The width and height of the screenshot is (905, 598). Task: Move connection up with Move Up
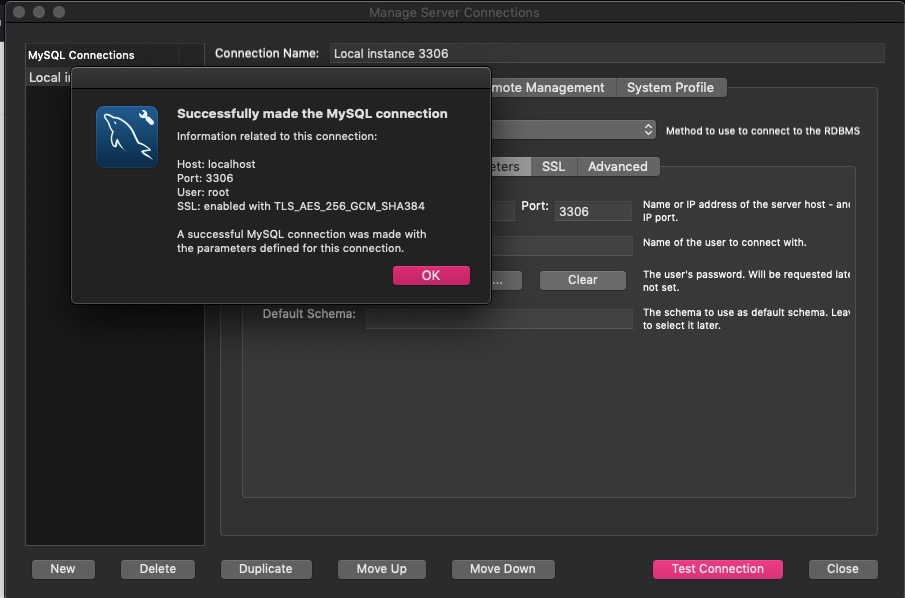tap(382, 569)
